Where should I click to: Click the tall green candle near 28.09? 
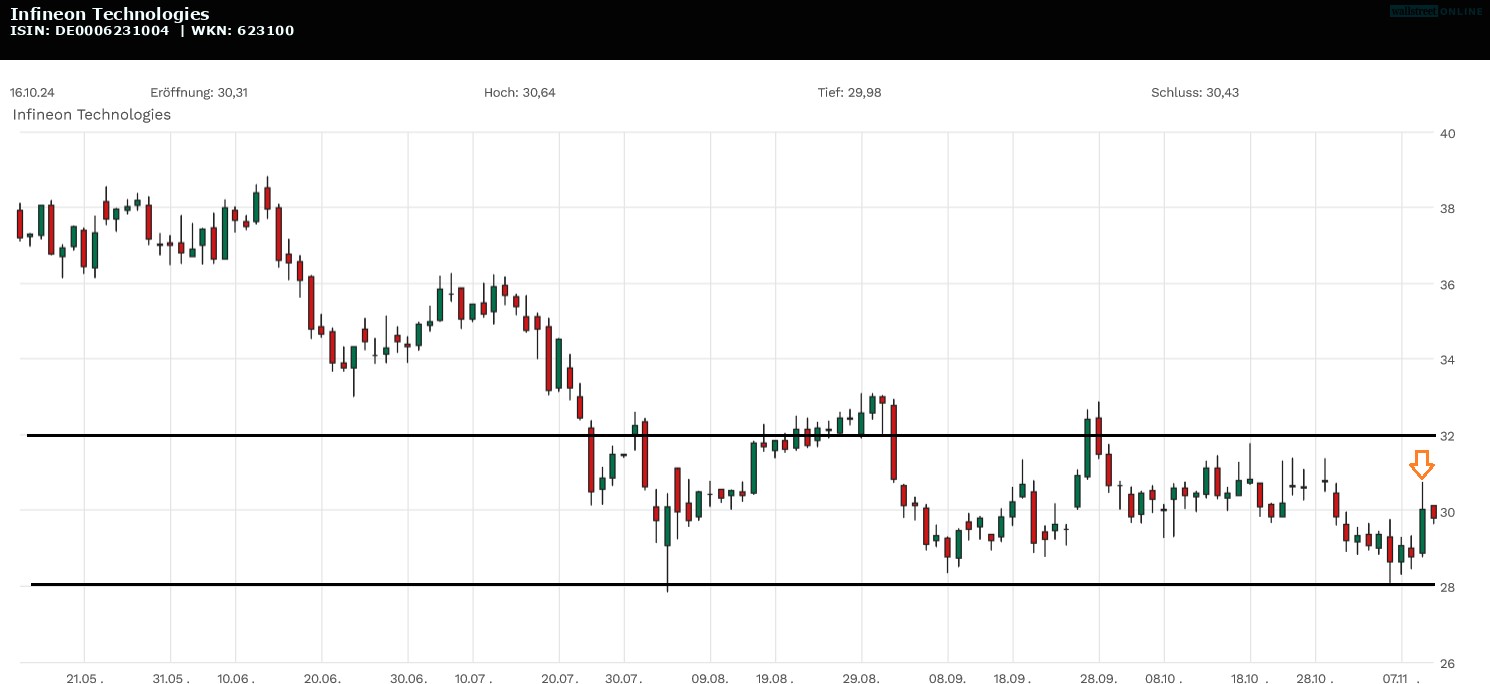[x=1086, y=450]
